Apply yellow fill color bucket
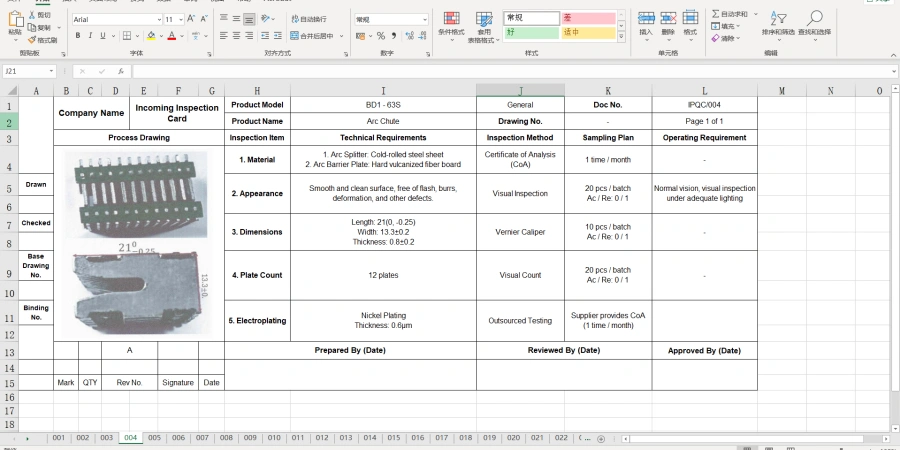900x450 pixels. pos(151,36)
